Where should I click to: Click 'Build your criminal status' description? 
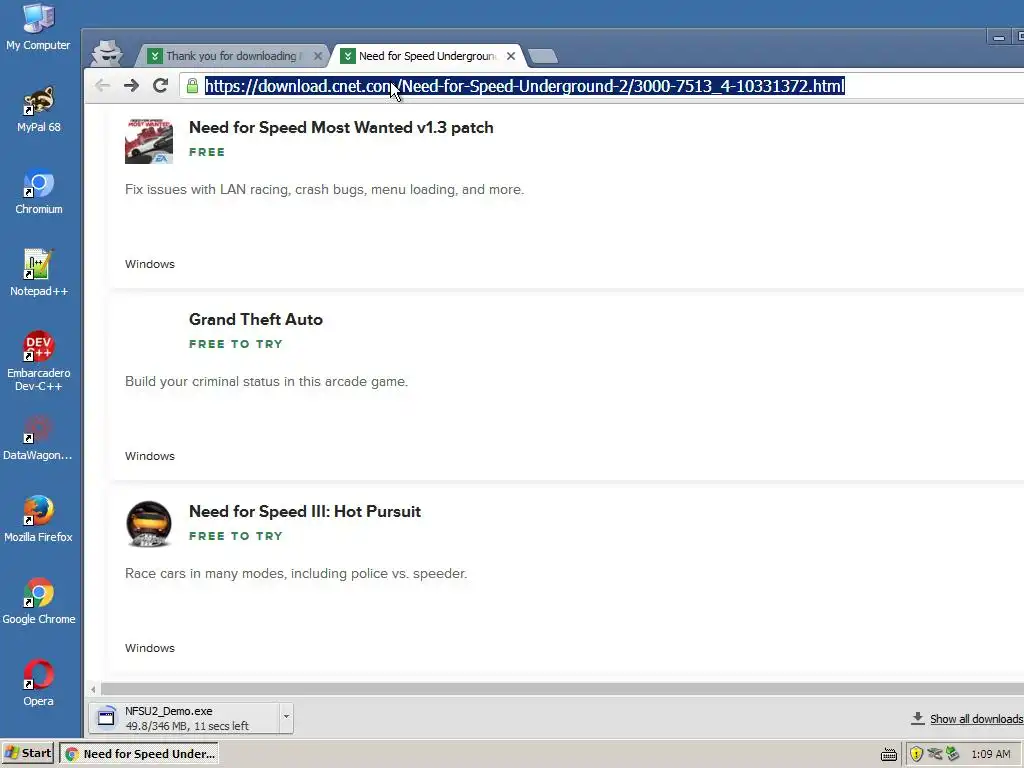tap(266, 381)
